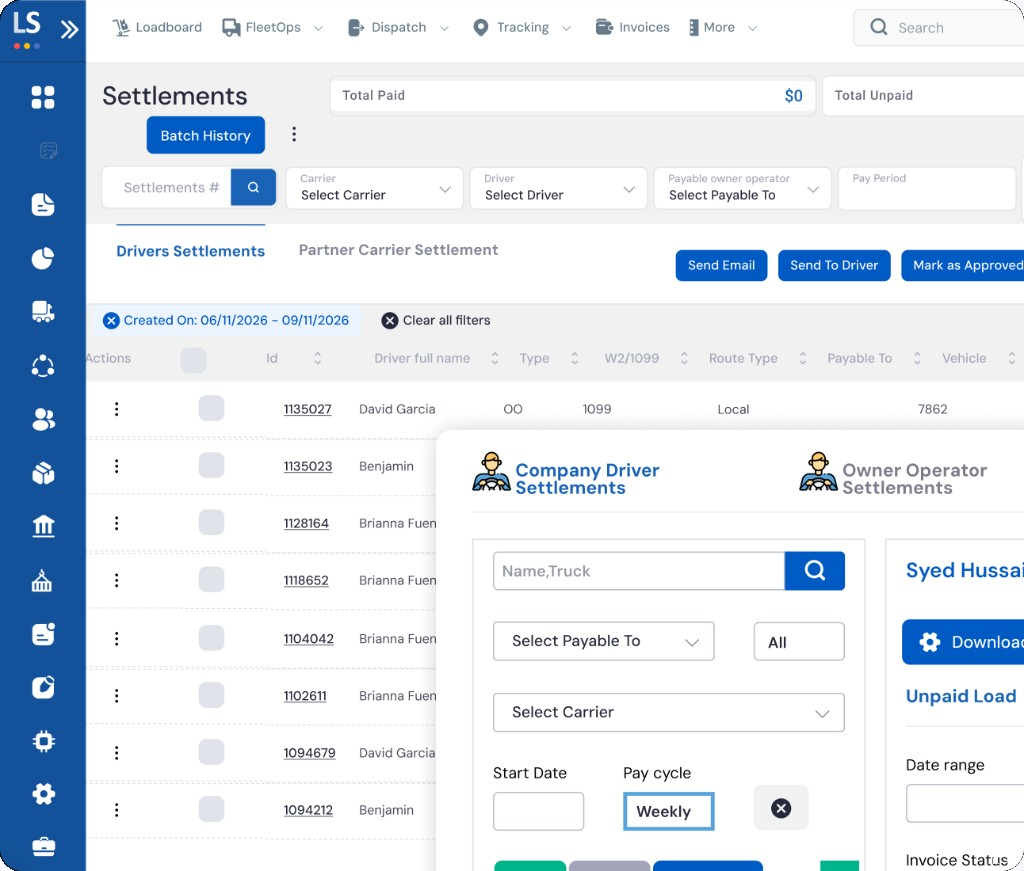Open the briefcase icon in sidebar
The width and height of the screenshot is (1024, 871).
tap(43, 847)
